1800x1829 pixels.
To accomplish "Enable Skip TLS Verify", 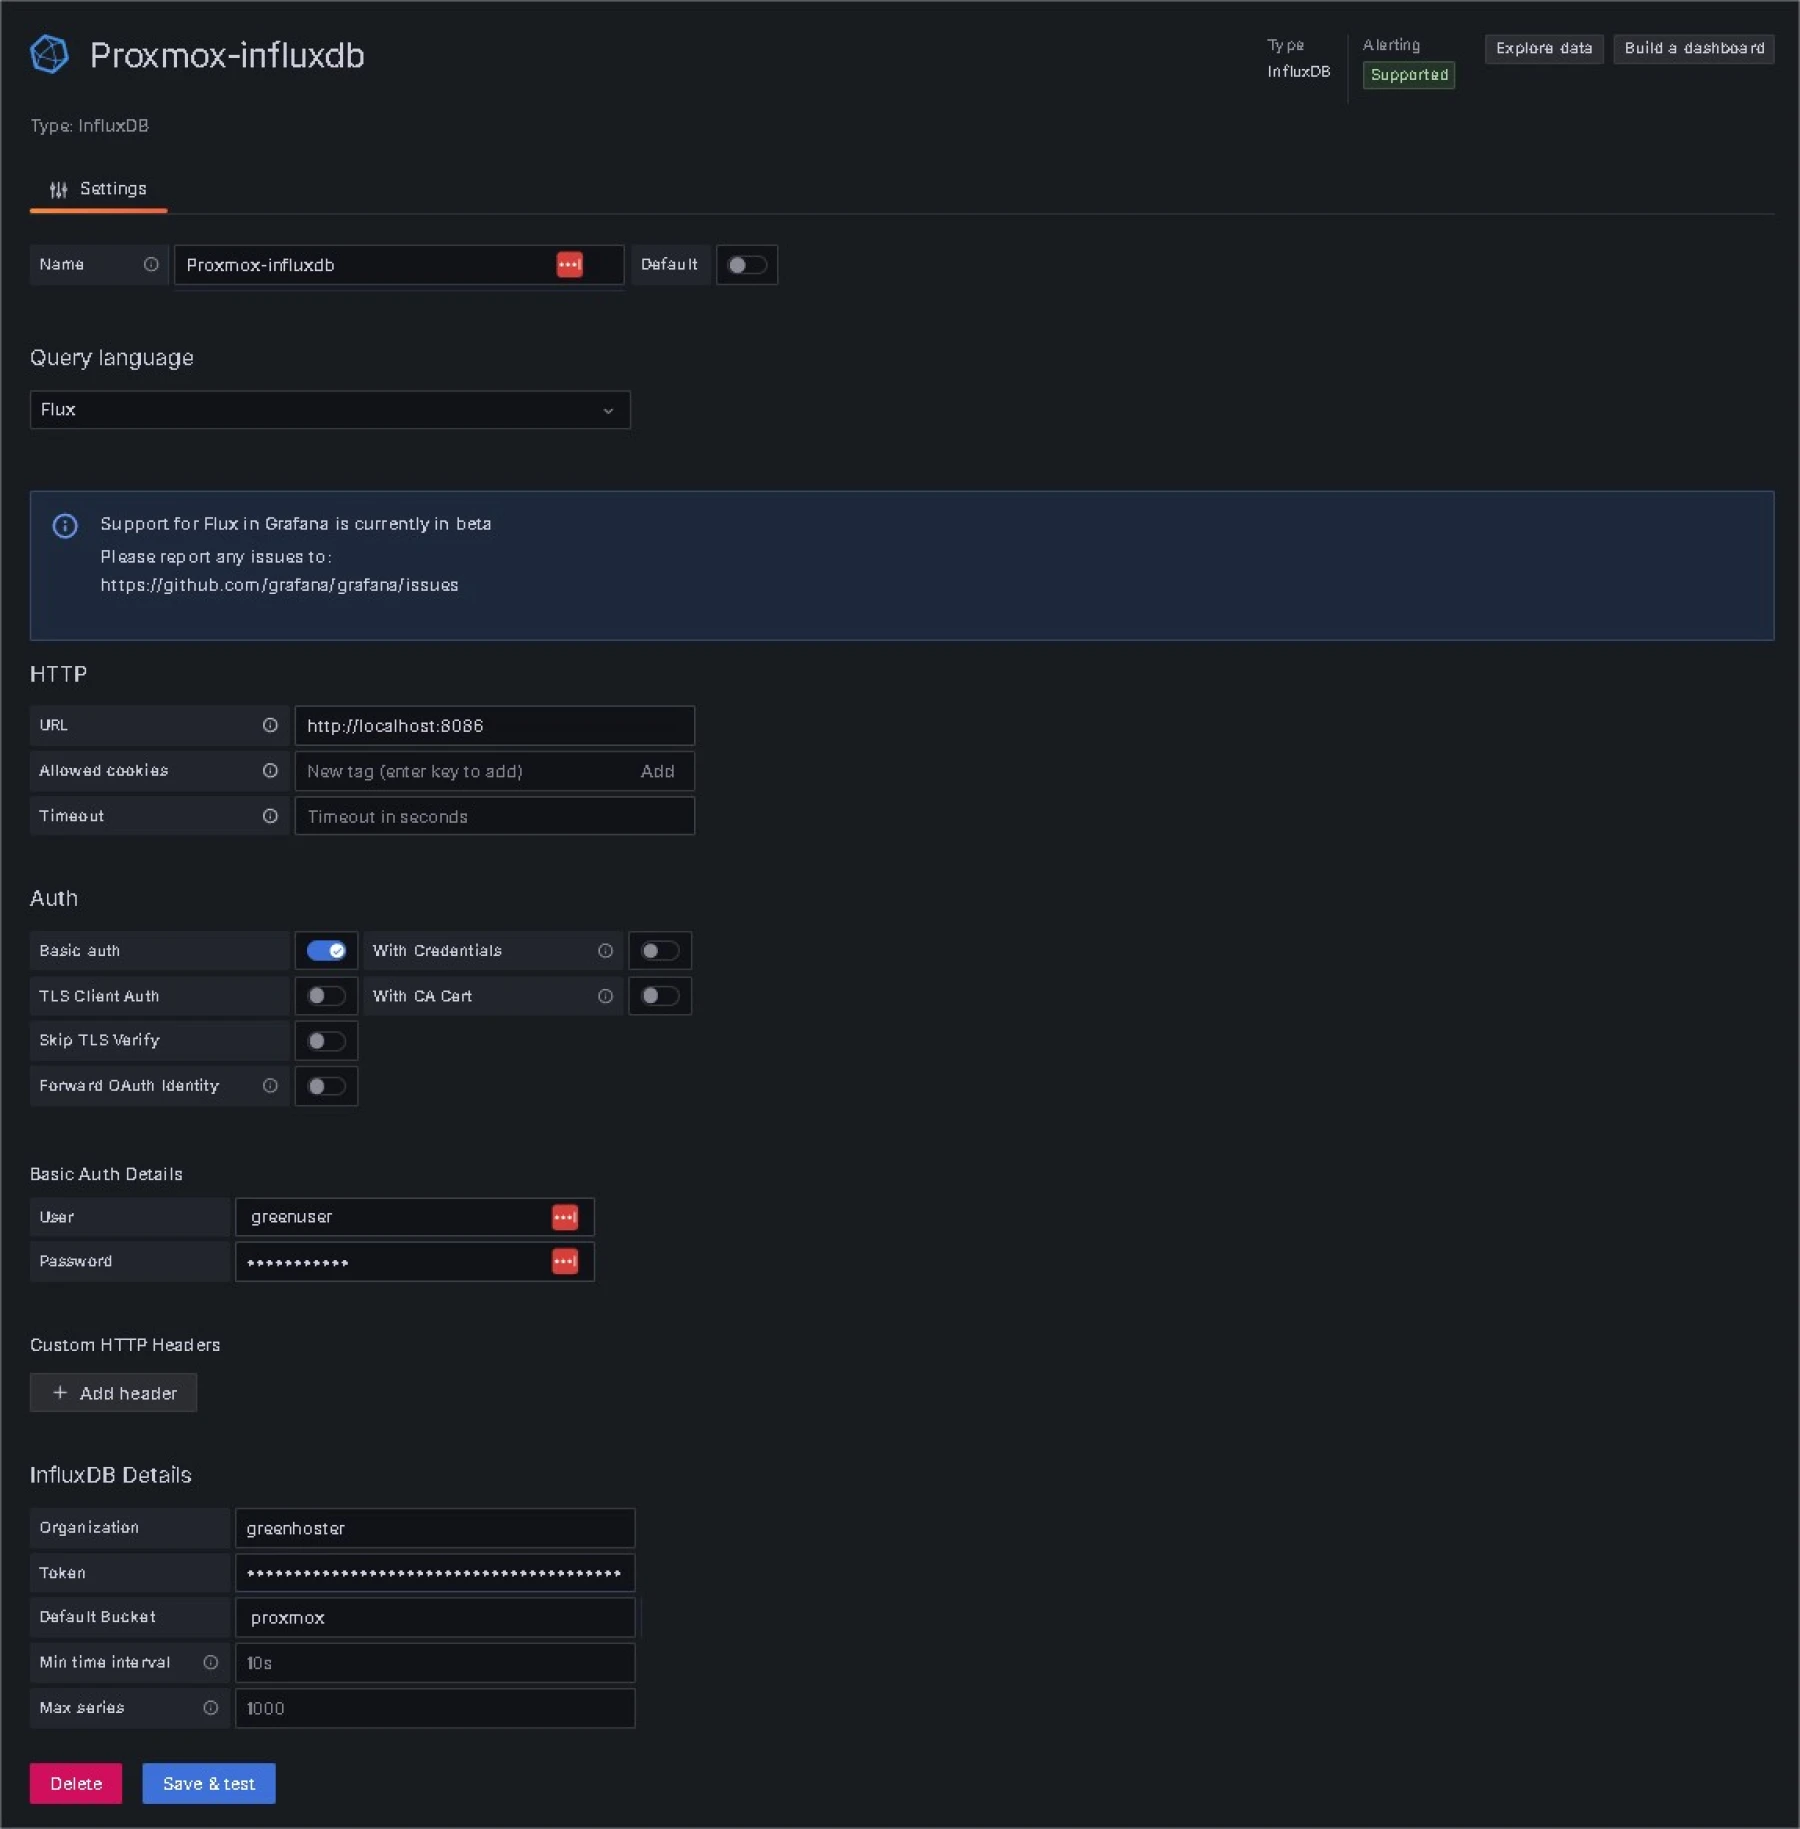I will point(326,1040).
